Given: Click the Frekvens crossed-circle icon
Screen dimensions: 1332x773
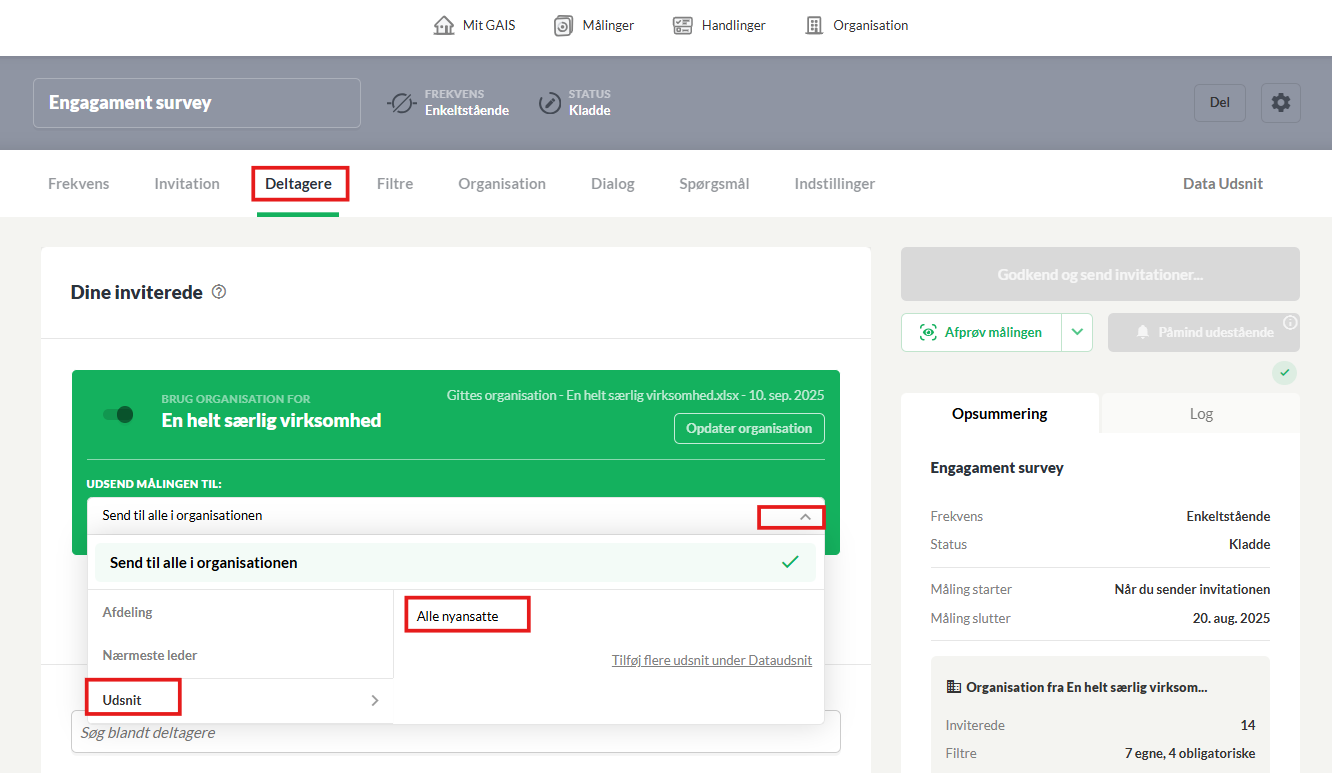Looking at the screenshot, I should click(401, 103).
